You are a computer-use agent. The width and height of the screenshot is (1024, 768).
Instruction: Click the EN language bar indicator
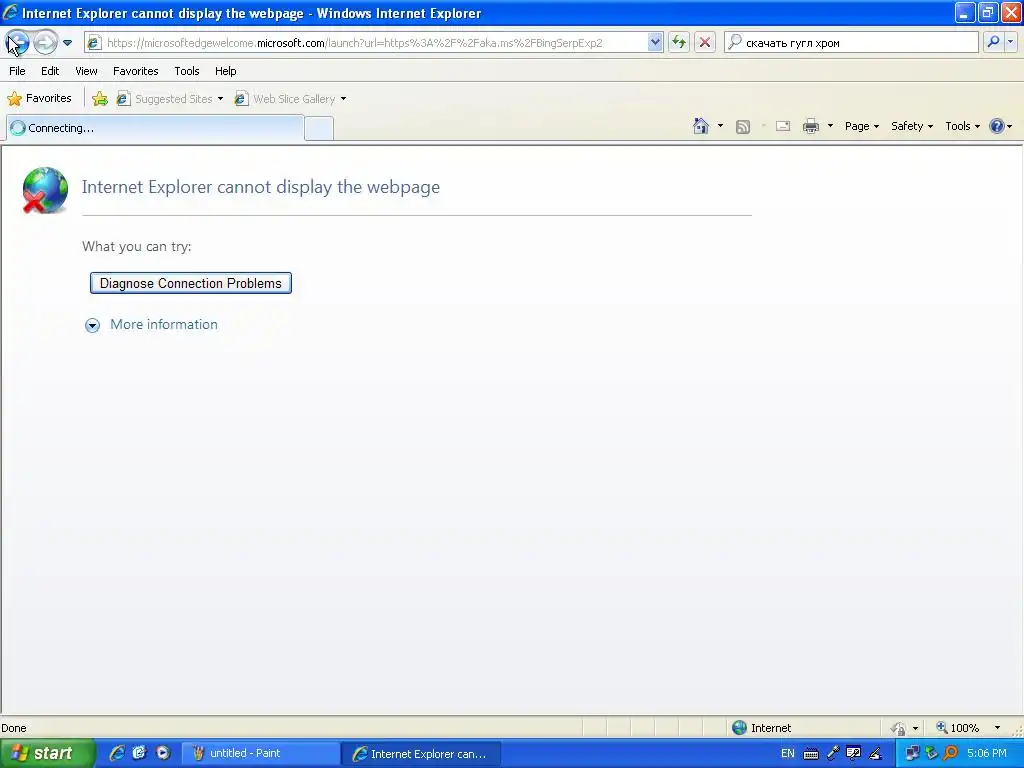(788, 754)
